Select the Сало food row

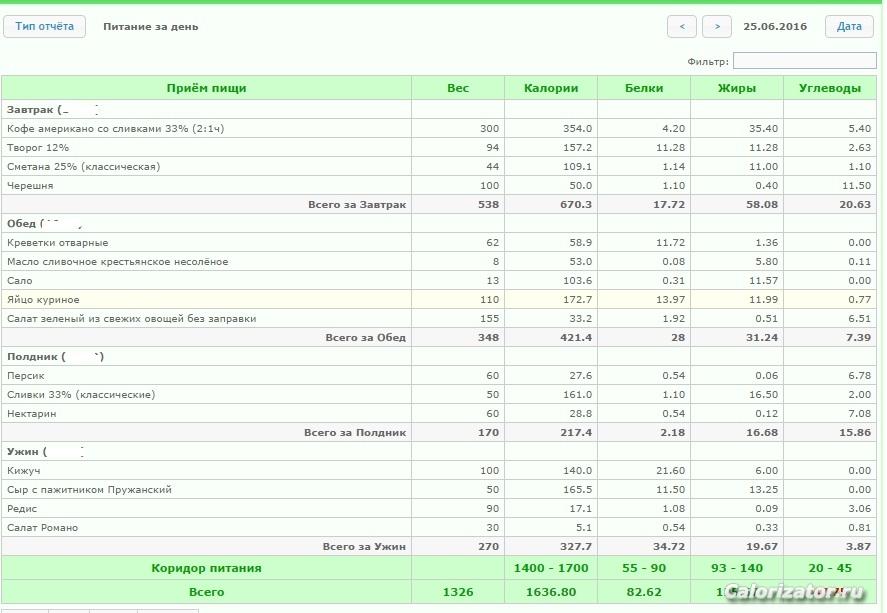point(439,280)
